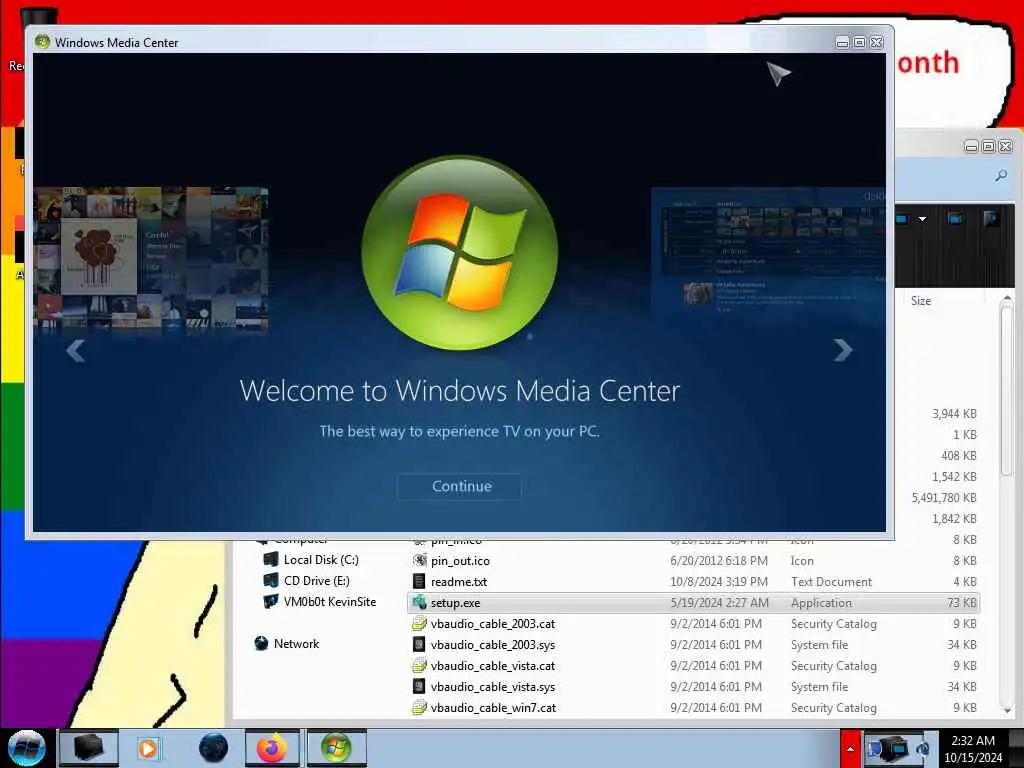Click the Local Disk (C:) drive icon
This screenshot has height=768, width=1024.
click(x=270, y=560)
